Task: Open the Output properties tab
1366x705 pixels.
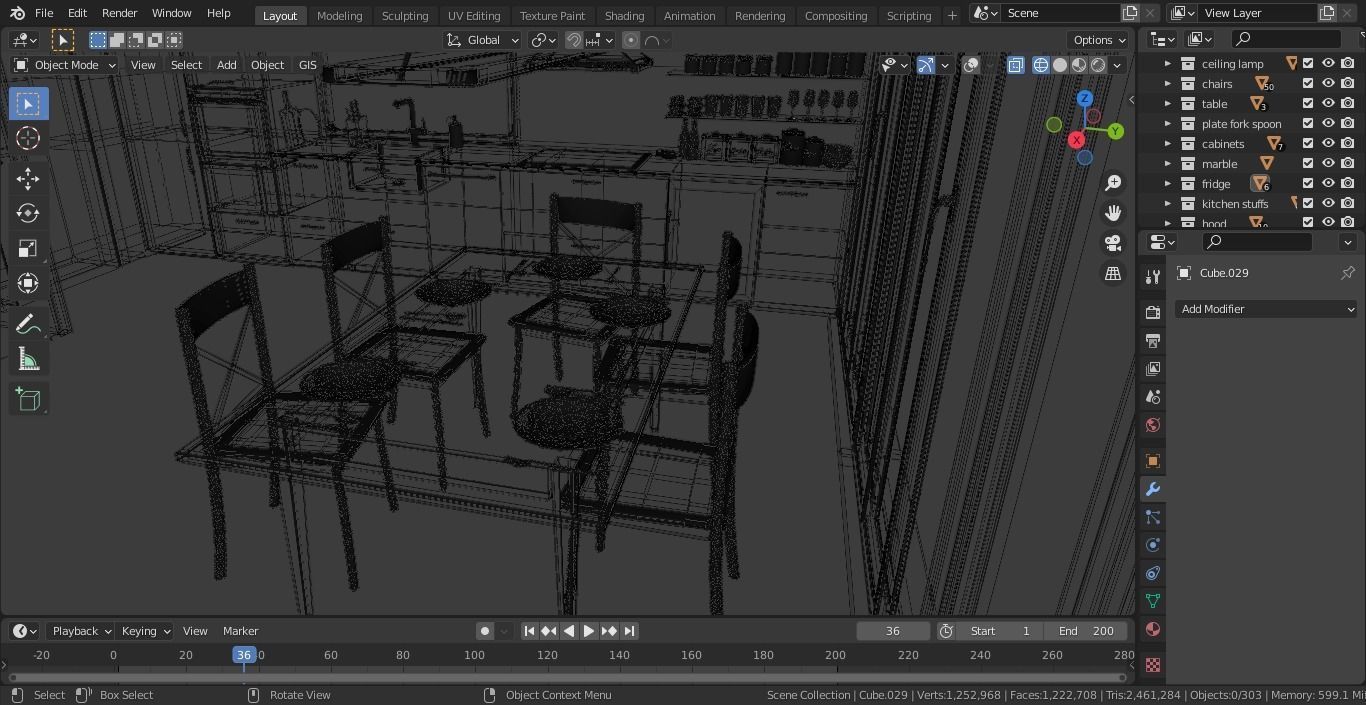Action: pyautogui.click(x=1153, y=341)
